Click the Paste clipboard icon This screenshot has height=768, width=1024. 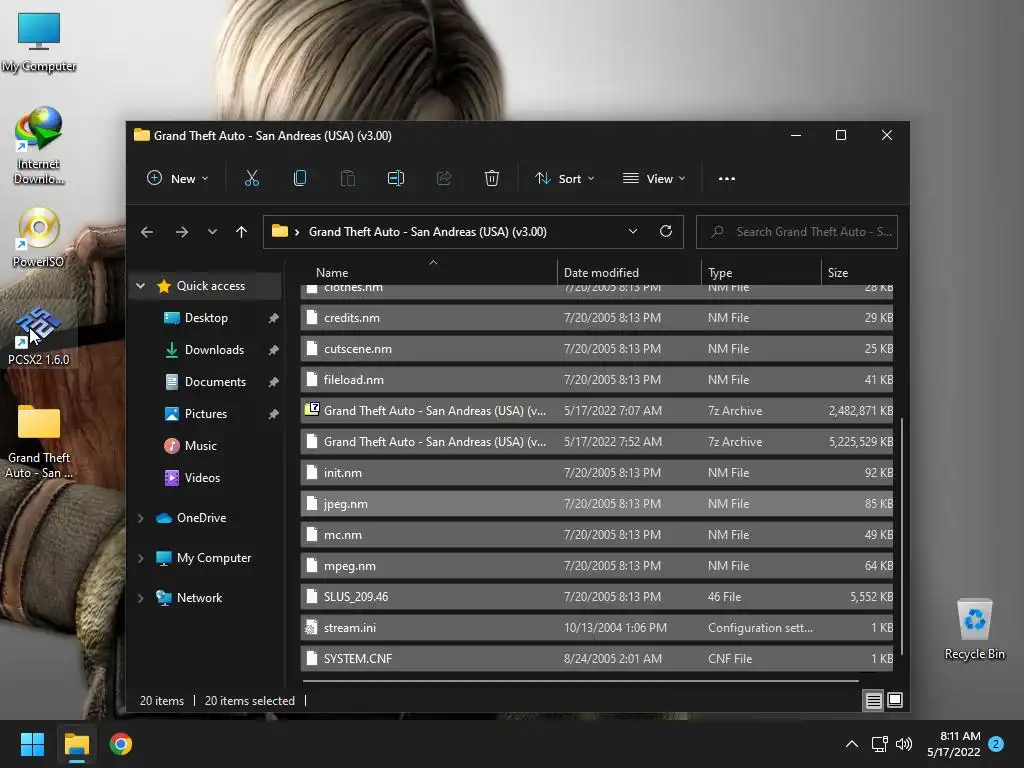coord(347,178)
